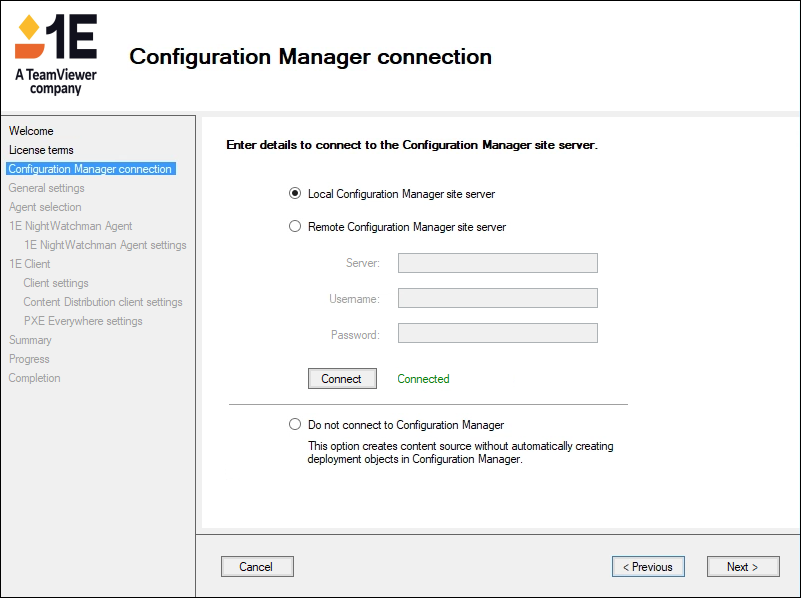Open General settings in the sidebar
Screen dimensions: 801x598
tap(47, 188)
